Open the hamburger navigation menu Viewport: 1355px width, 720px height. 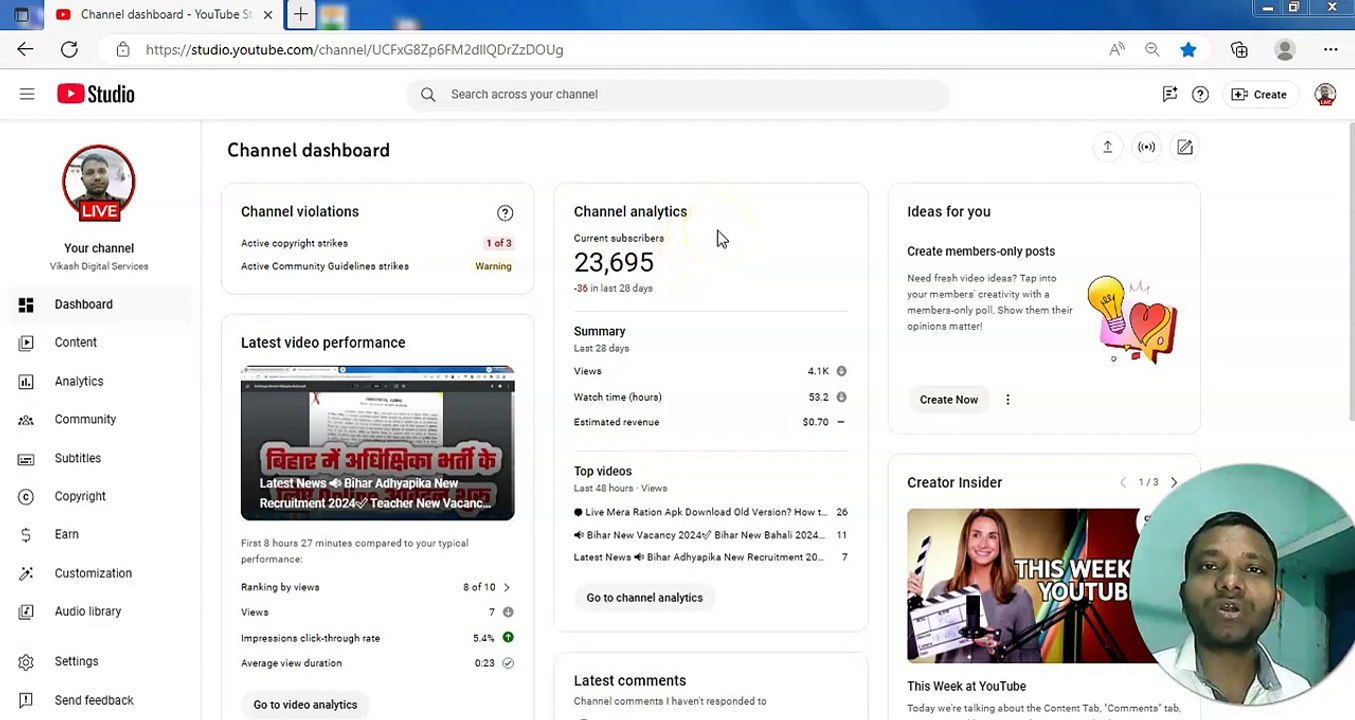coord(27,94)
